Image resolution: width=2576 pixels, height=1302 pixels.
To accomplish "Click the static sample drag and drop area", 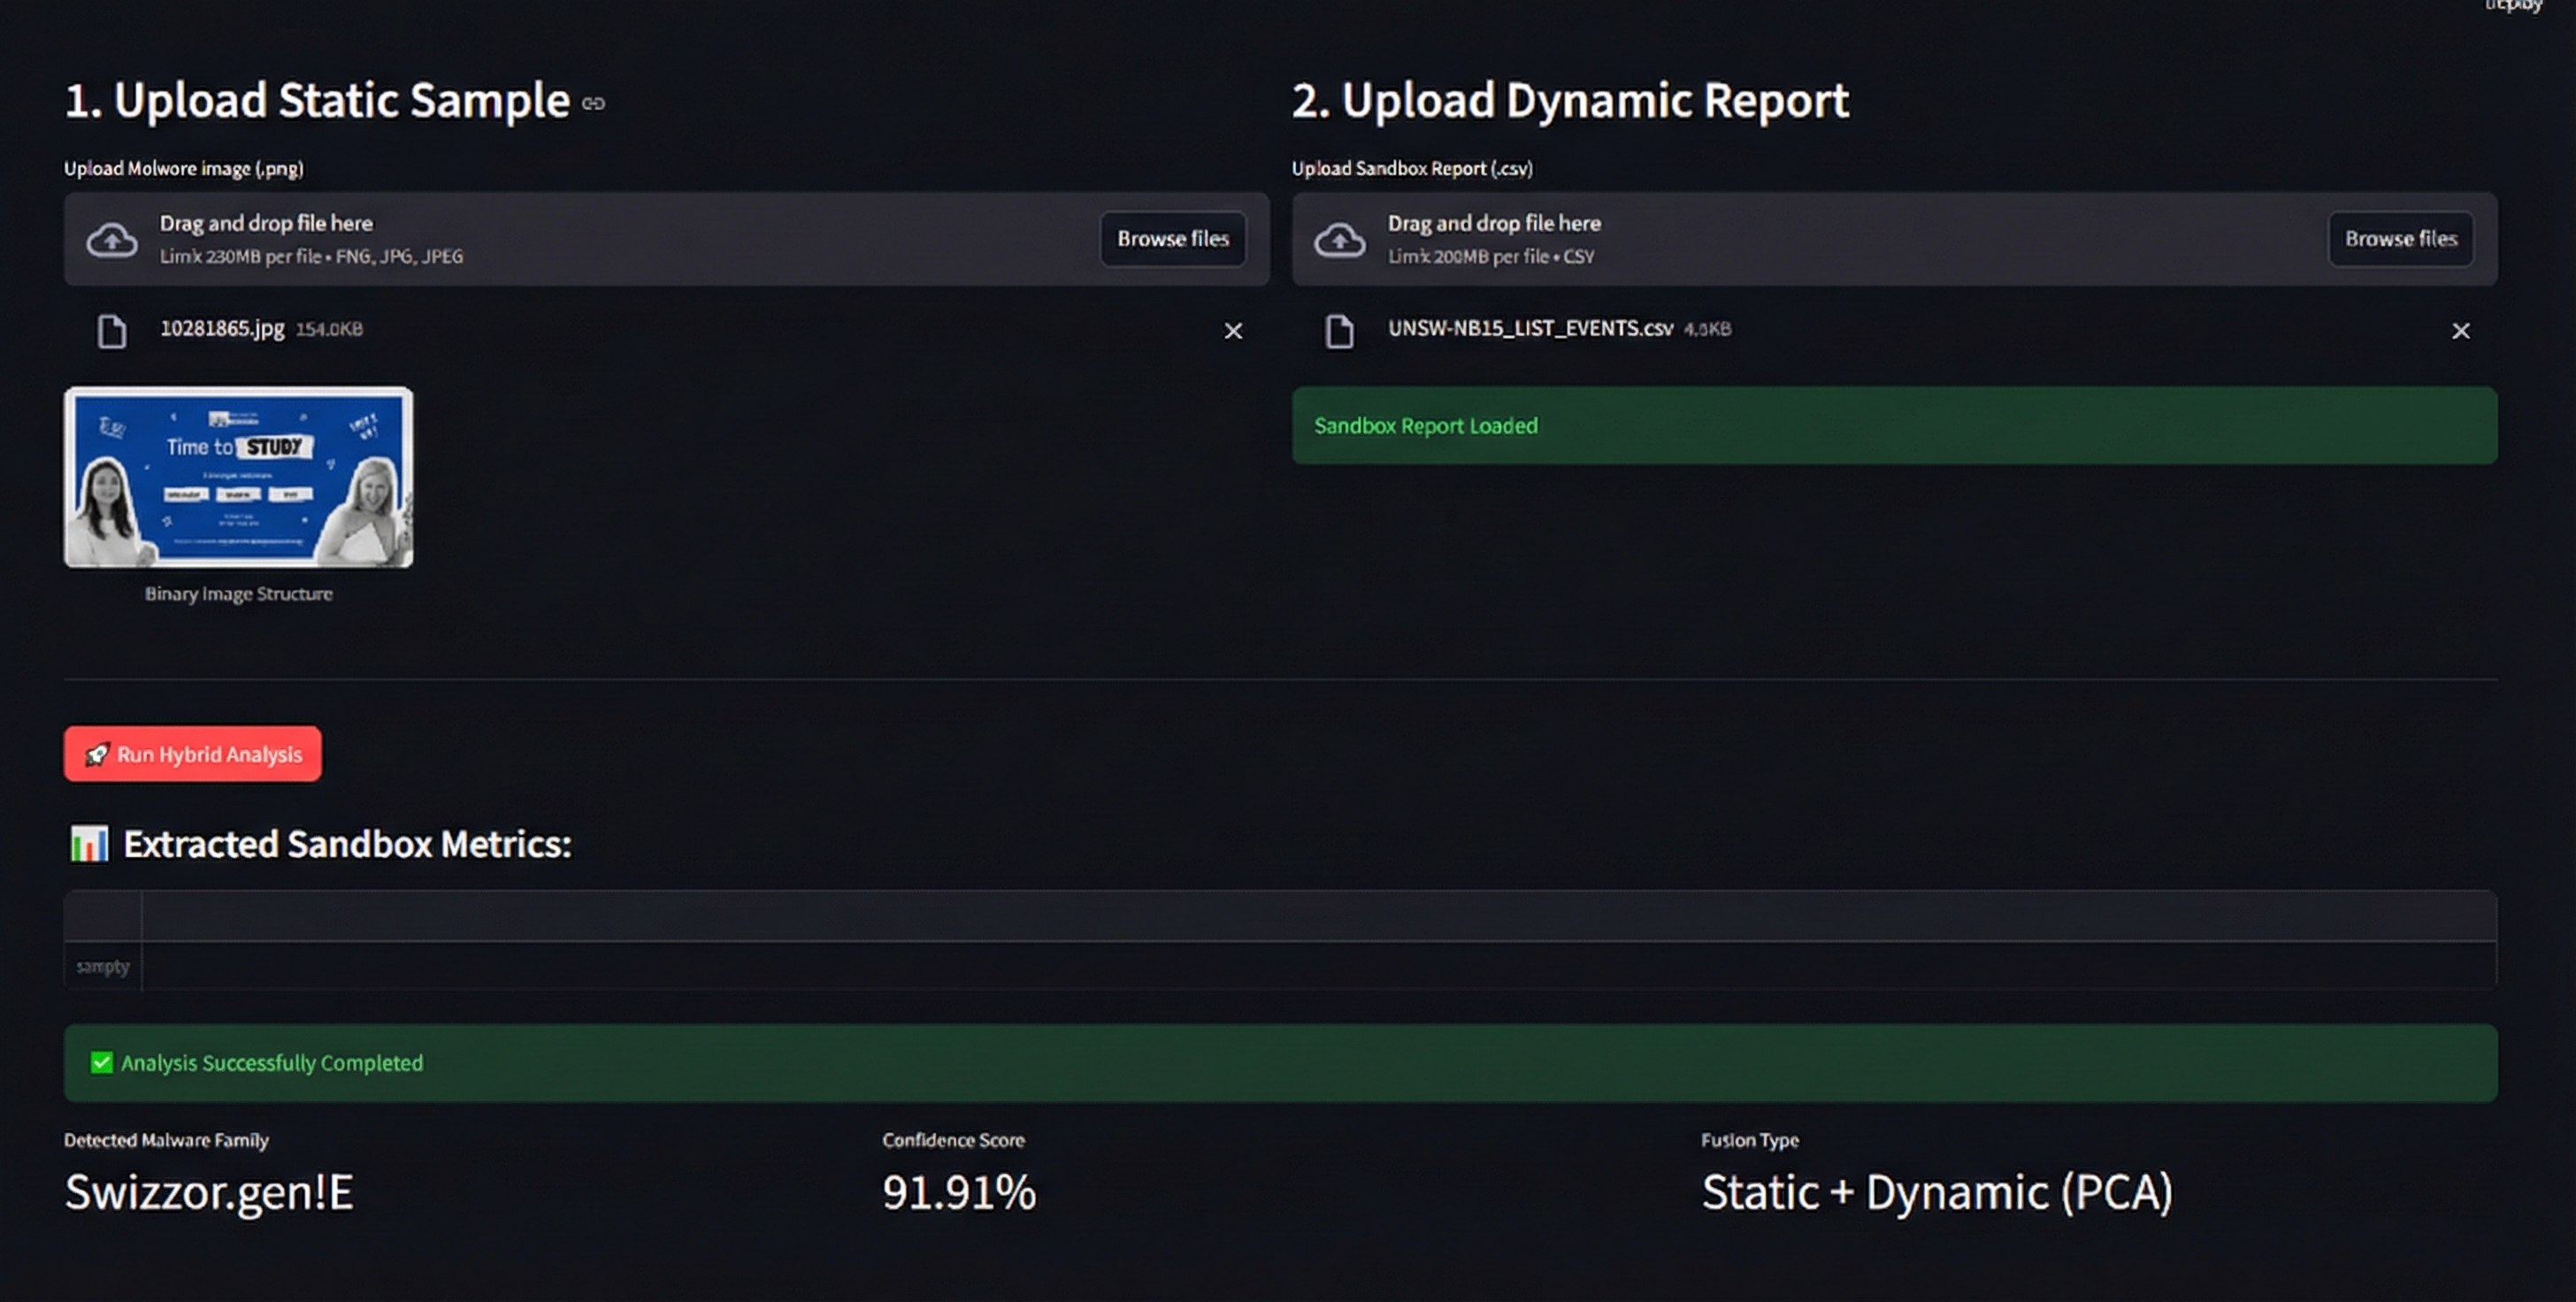I will (x=666, y=239).
